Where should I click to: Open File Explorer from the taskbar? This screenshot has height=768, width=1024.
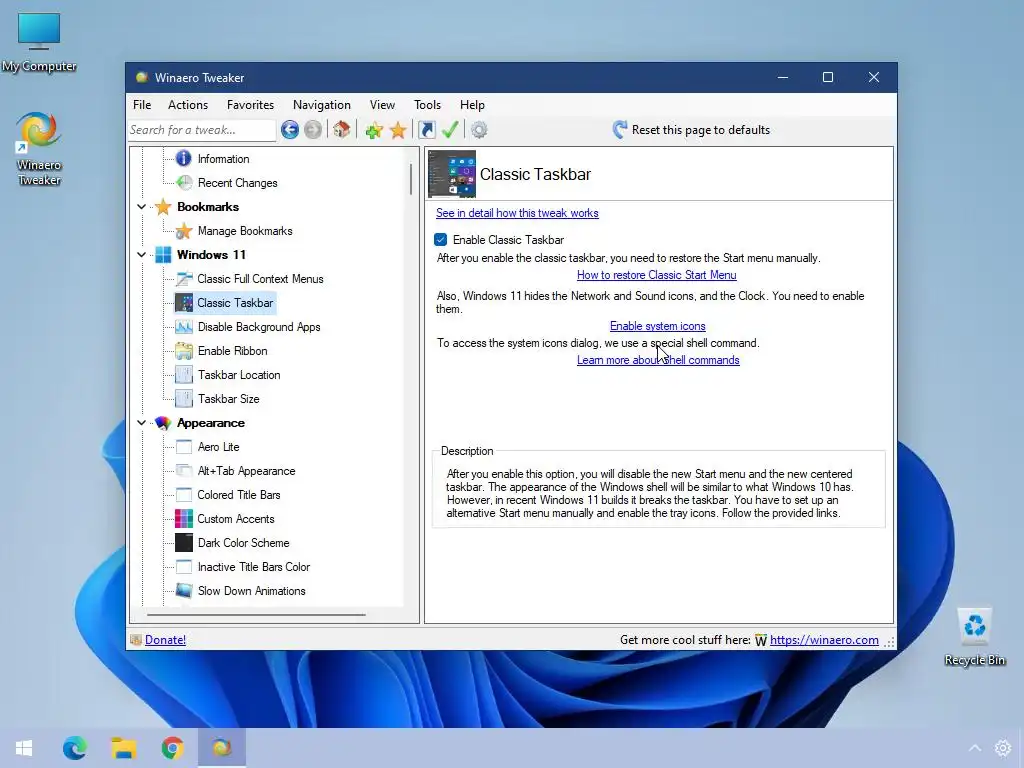(x=123, y=748)
